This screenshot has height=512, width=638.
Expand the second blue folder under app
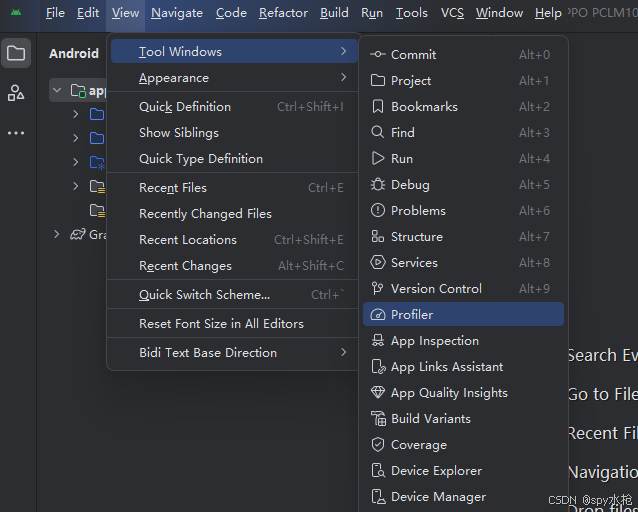[75, 138]
